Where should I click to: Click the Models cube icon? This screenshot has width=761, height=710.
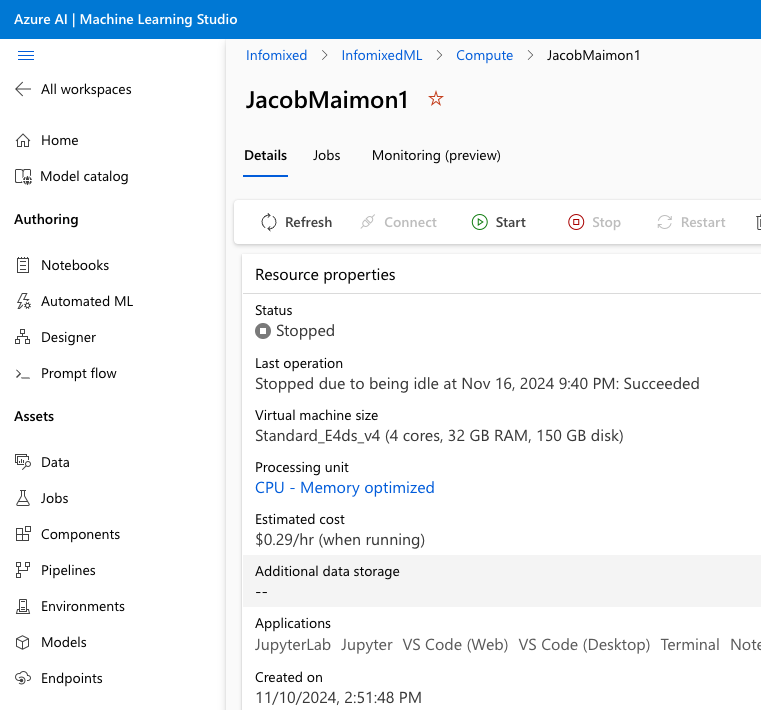(x=23, y=642)
